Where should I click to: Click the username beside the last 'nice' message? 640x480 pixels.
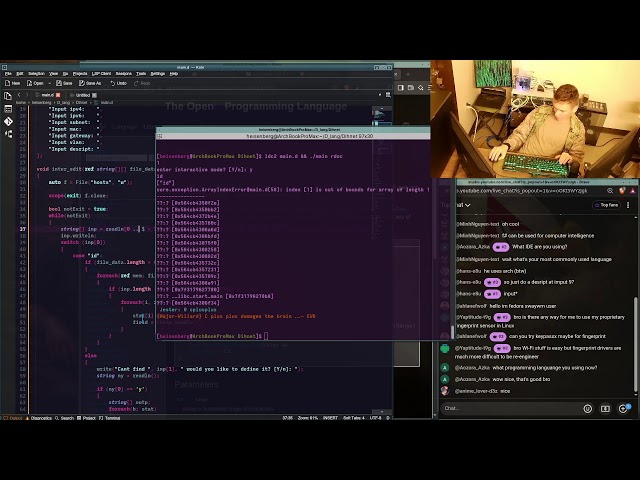point(476,391)
